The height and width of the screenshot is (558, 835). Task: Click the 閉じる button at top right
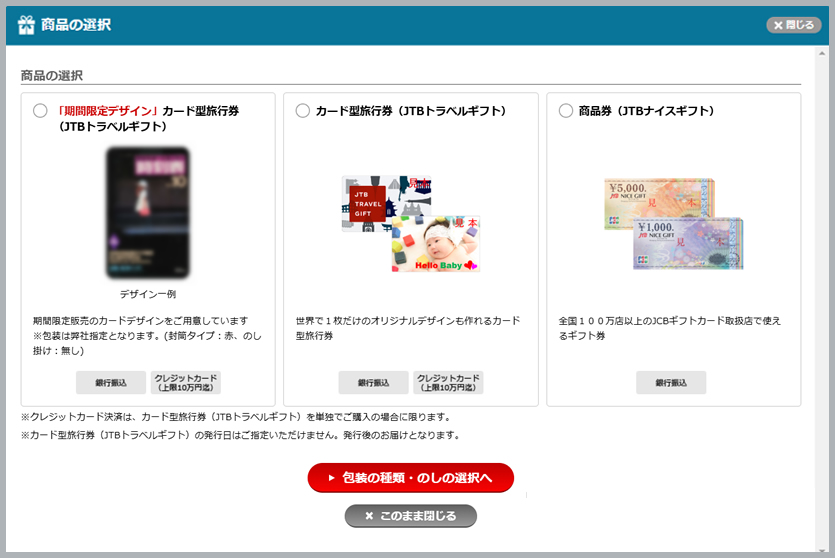(x=793, y=25)
